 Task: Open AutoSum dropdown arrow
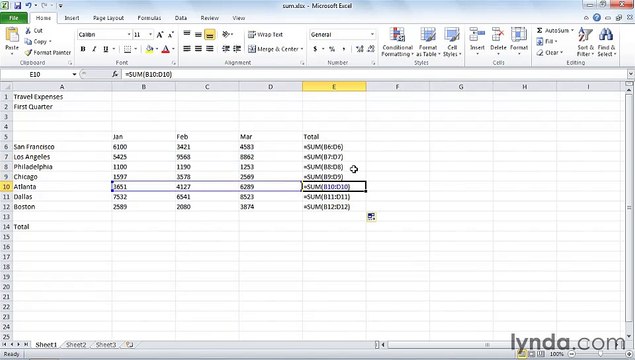click(572, 30)
